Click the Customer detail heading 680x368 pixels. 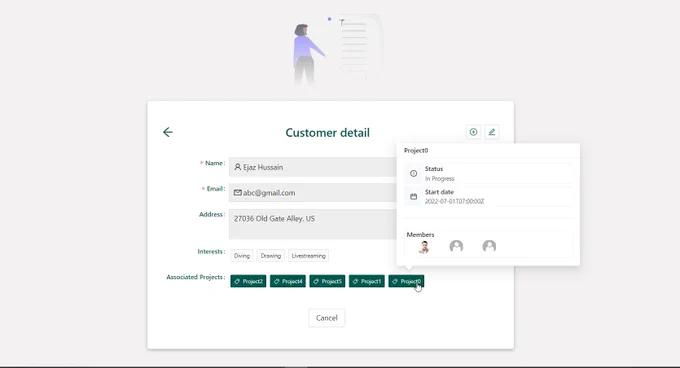point(327,133)
